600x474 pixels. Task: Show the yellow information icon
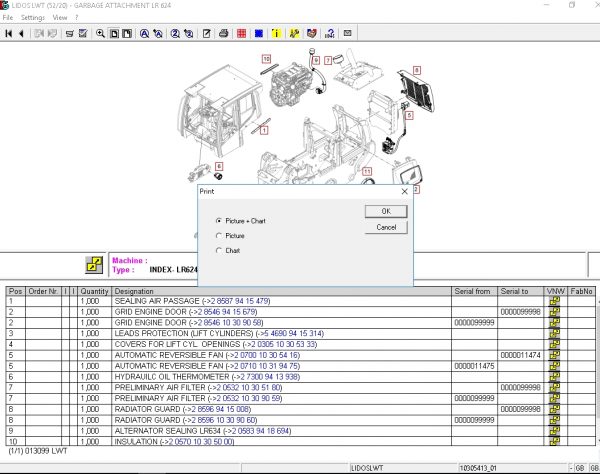[276, 34]
